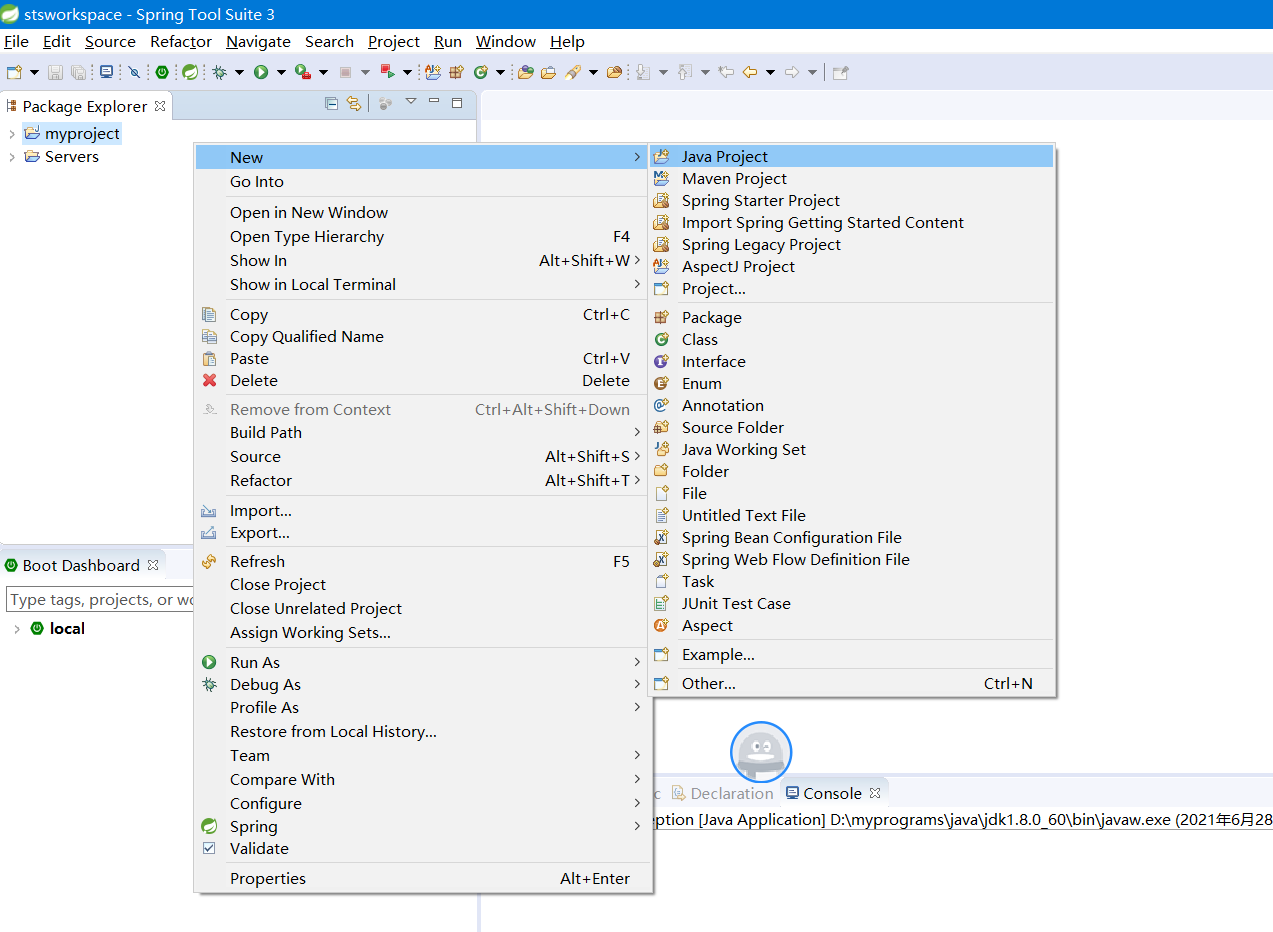Click the Forward navigation arrow icon

[791, 72]
